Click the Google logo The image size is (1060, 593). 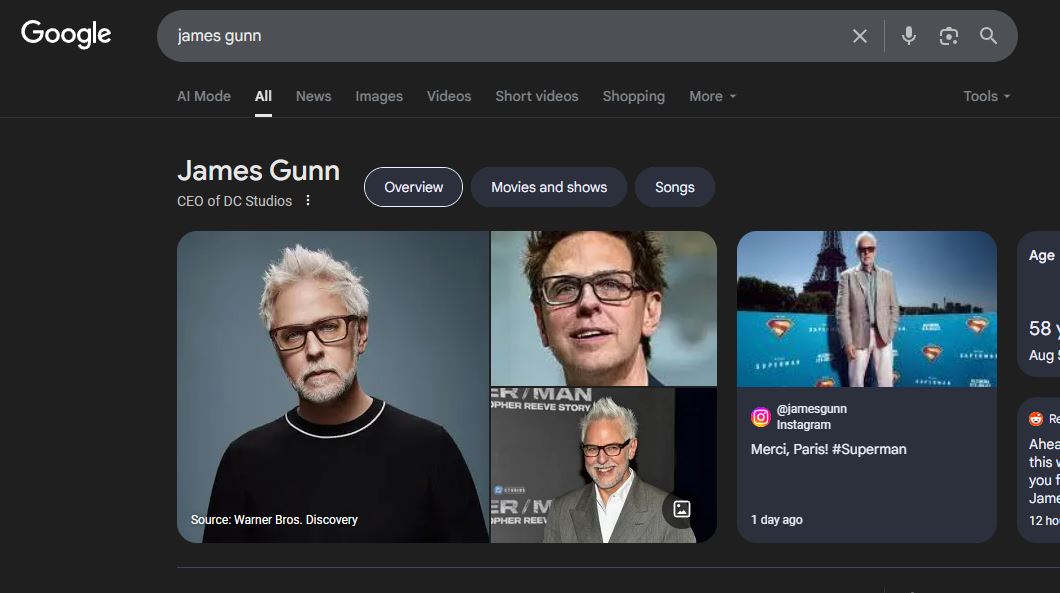pyautogui.click(x=66, y=34)
